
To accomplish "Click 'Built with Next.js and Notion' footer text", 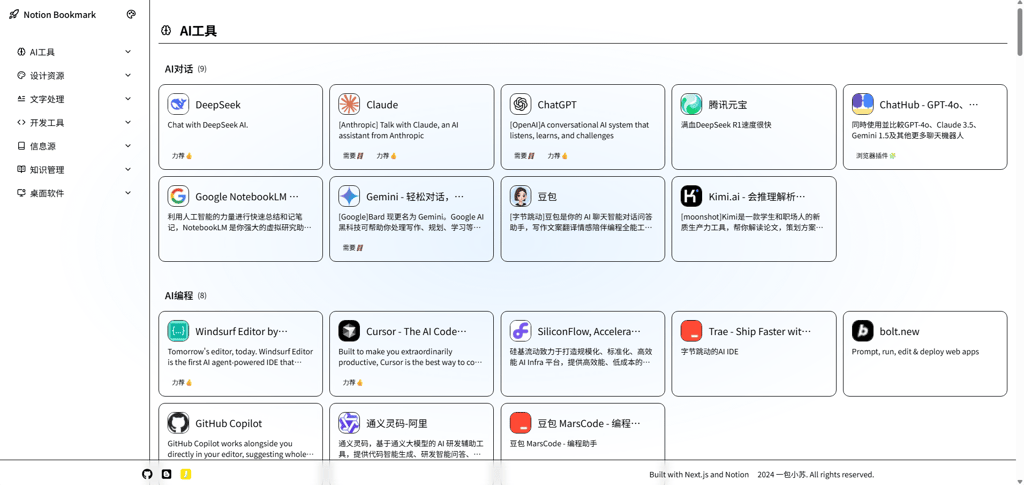I will (699, 475).
